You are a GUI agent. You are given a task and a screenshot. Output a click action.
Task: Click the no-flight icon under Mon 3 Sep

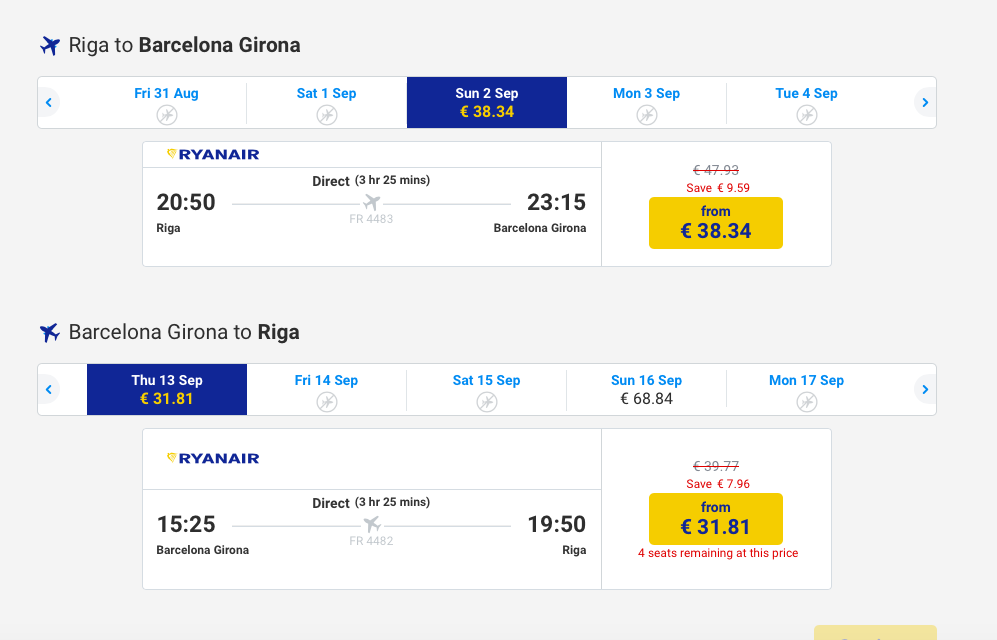point(647,115)
